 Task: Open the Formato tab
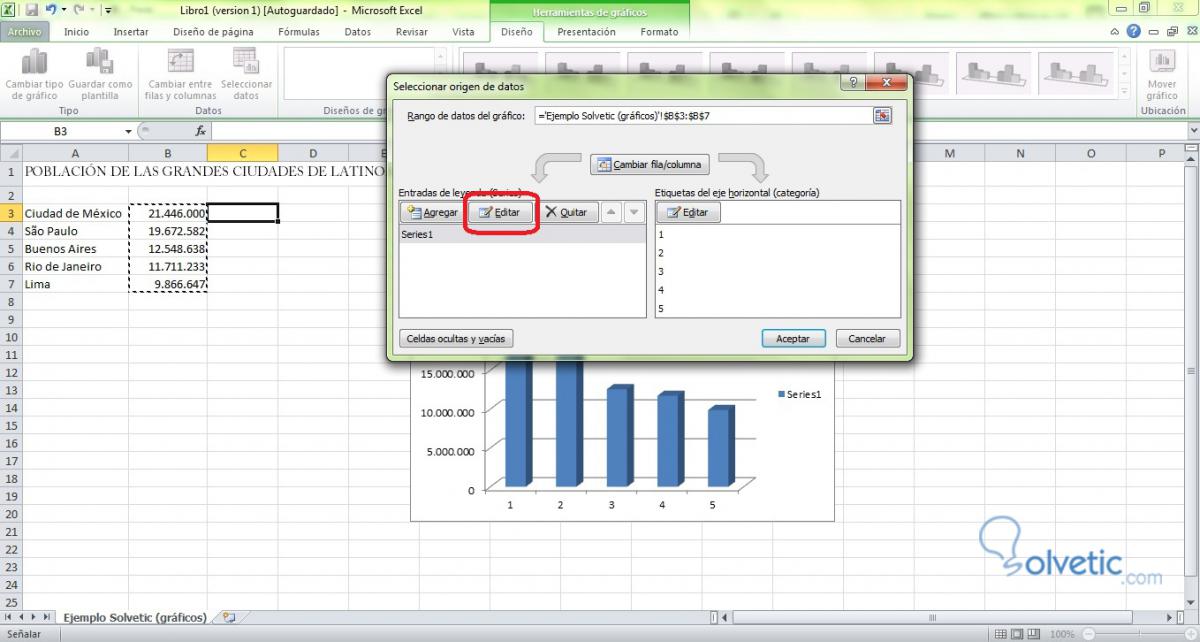660,32
